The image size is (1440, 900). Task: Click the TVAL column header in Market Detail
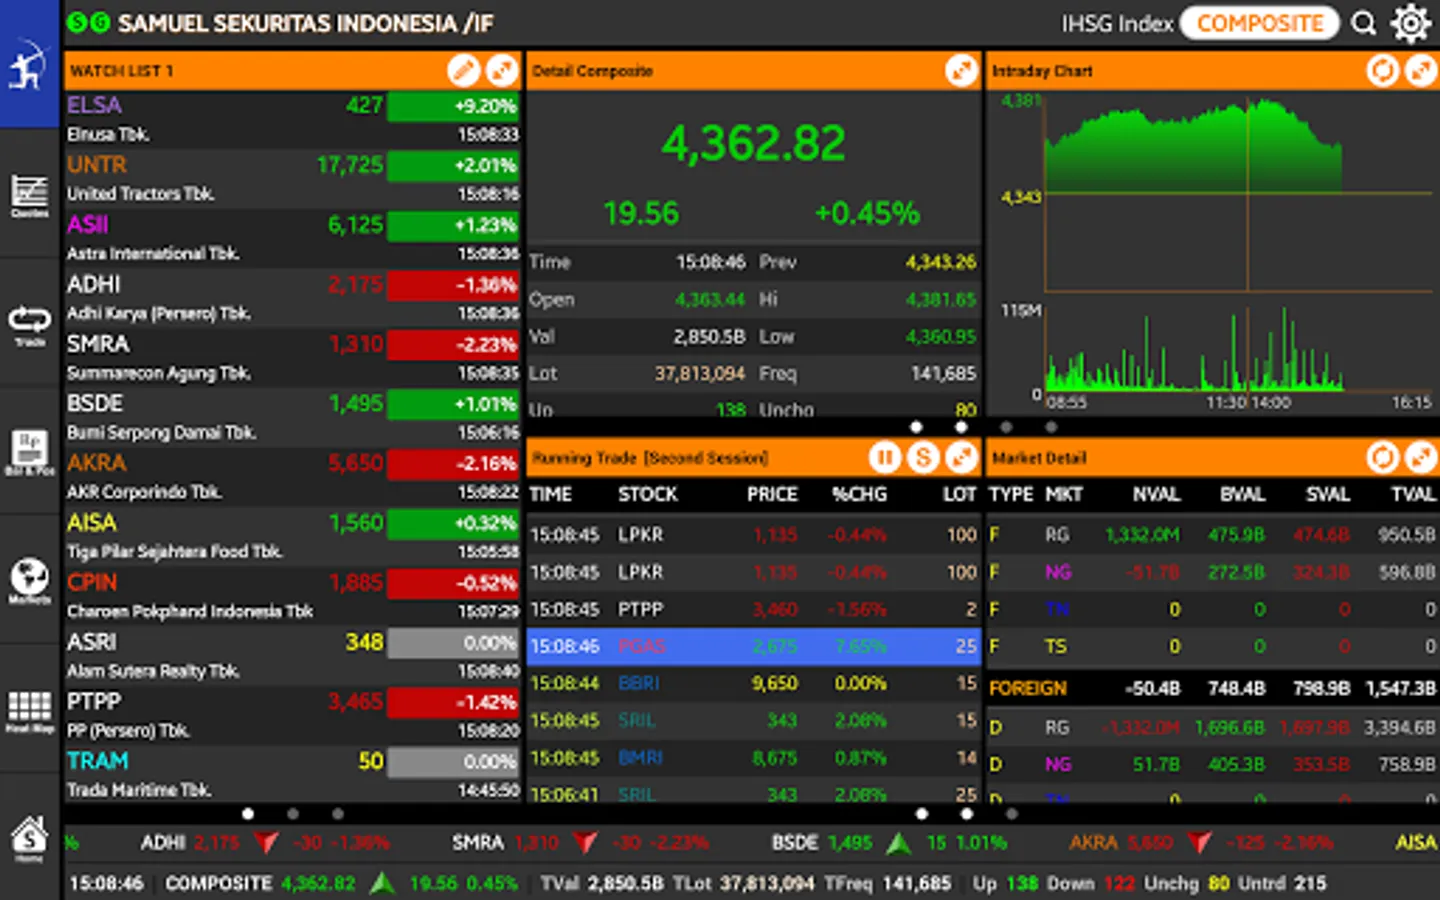click(1413, 494)
